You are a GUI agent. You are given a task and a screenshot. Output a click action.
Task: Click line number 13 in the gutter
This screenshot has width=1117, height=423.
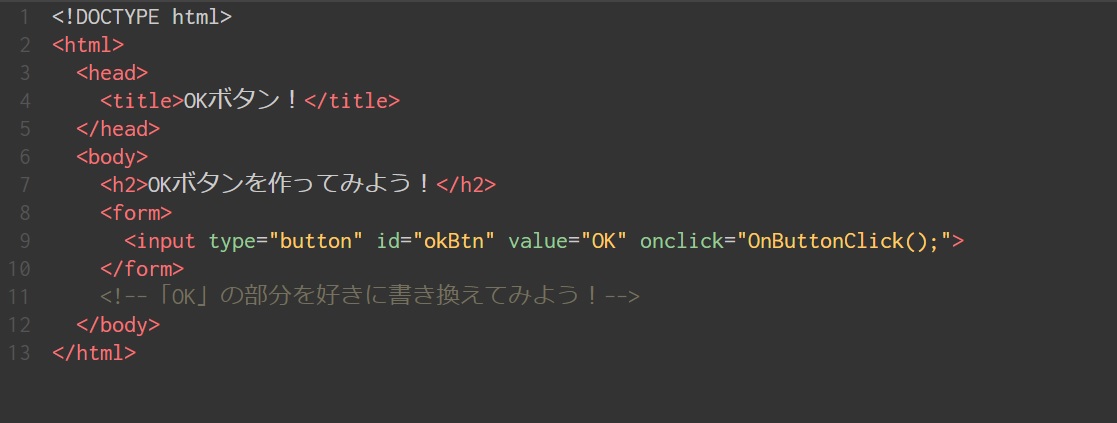[20, 353]
